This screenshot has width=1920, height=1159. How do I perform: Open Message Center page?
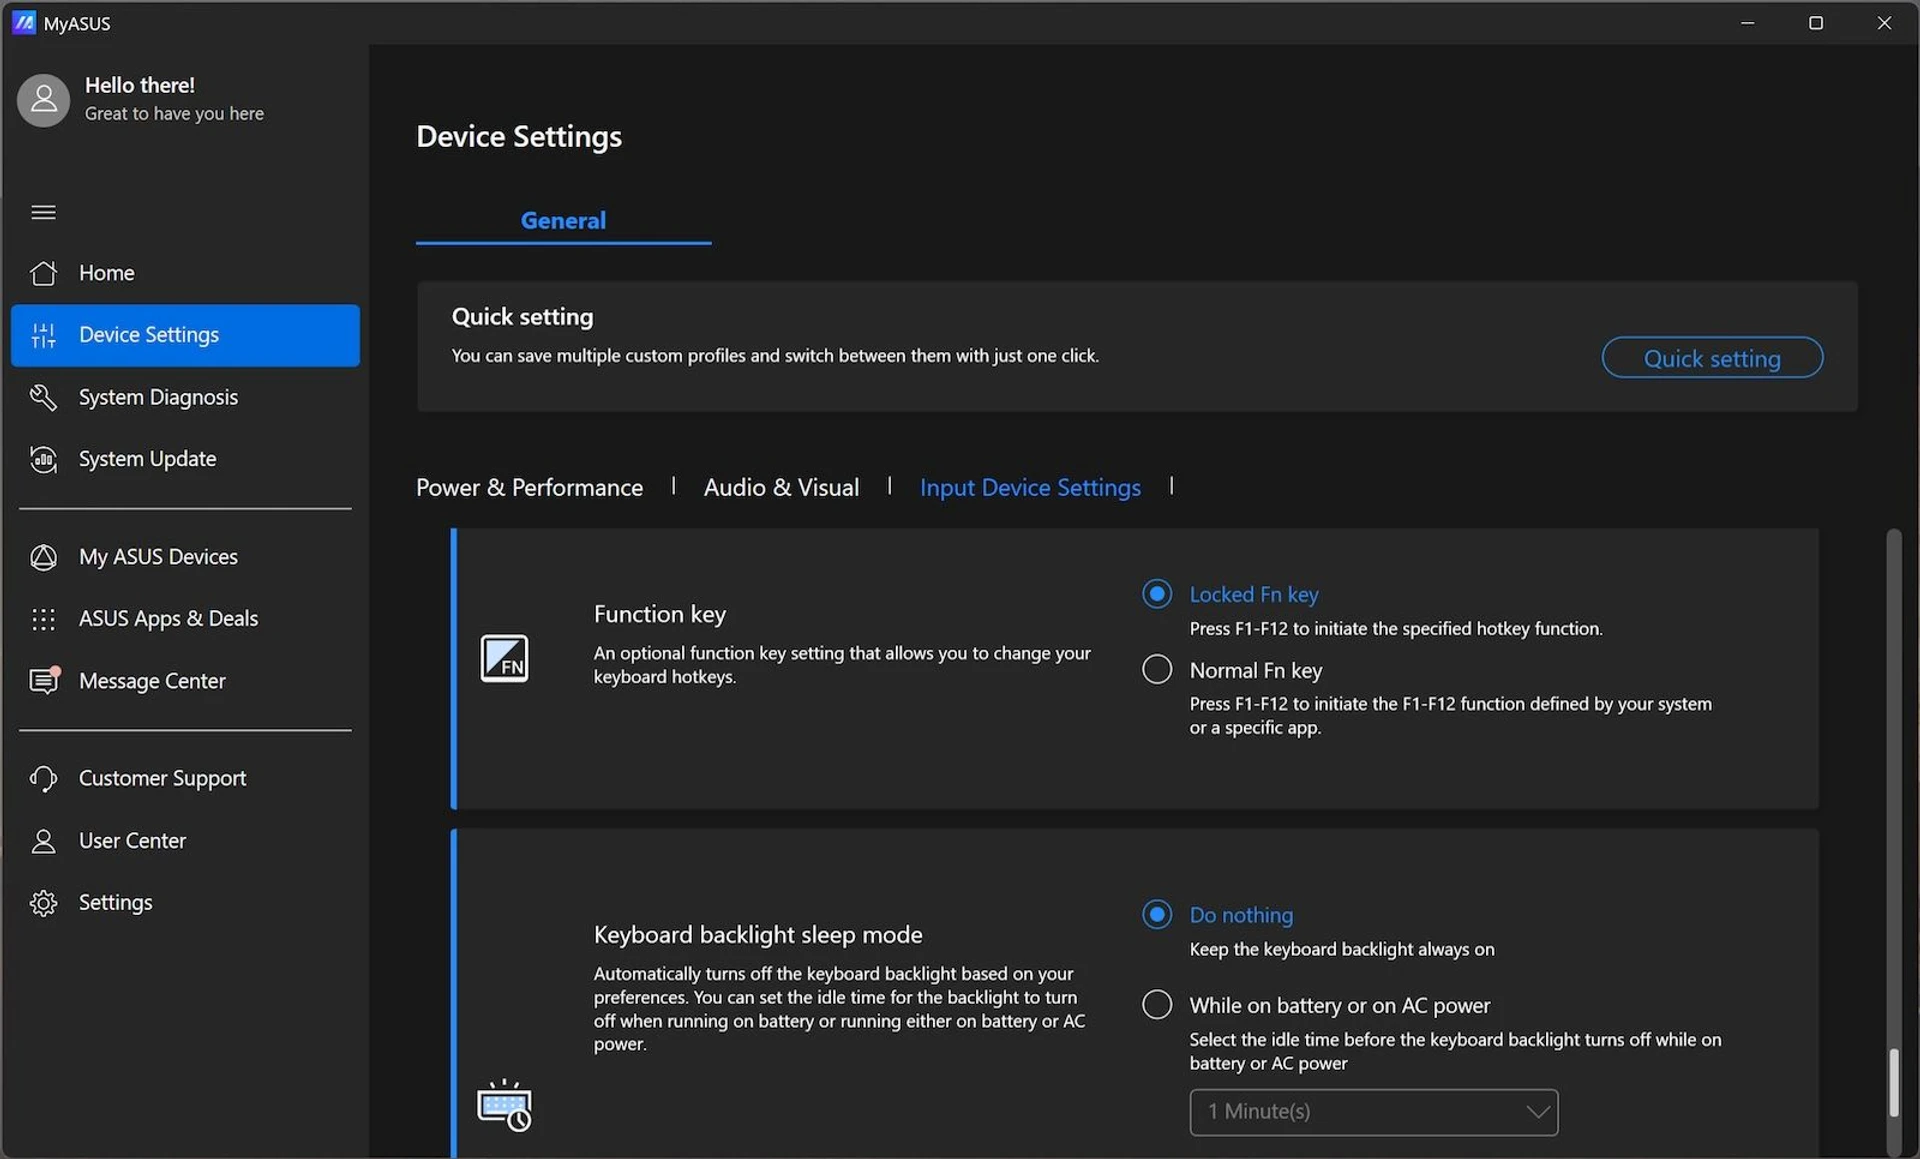click(185, 681)
